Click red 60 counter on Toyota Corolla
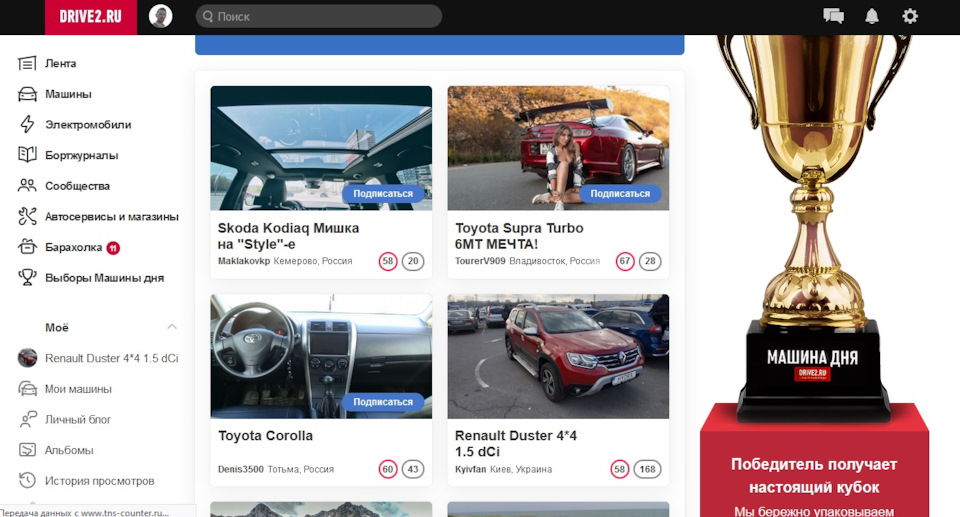 (388, 469)
